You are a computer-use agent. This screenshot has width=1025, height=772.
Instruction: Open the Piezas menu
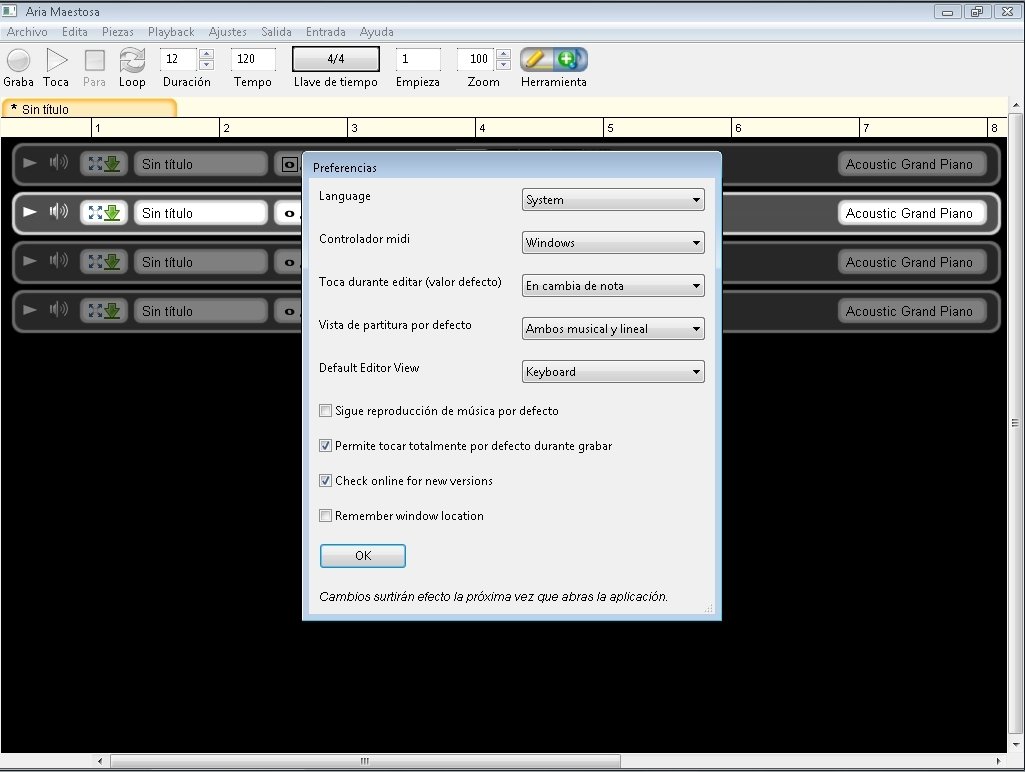[x=118, y=32]
